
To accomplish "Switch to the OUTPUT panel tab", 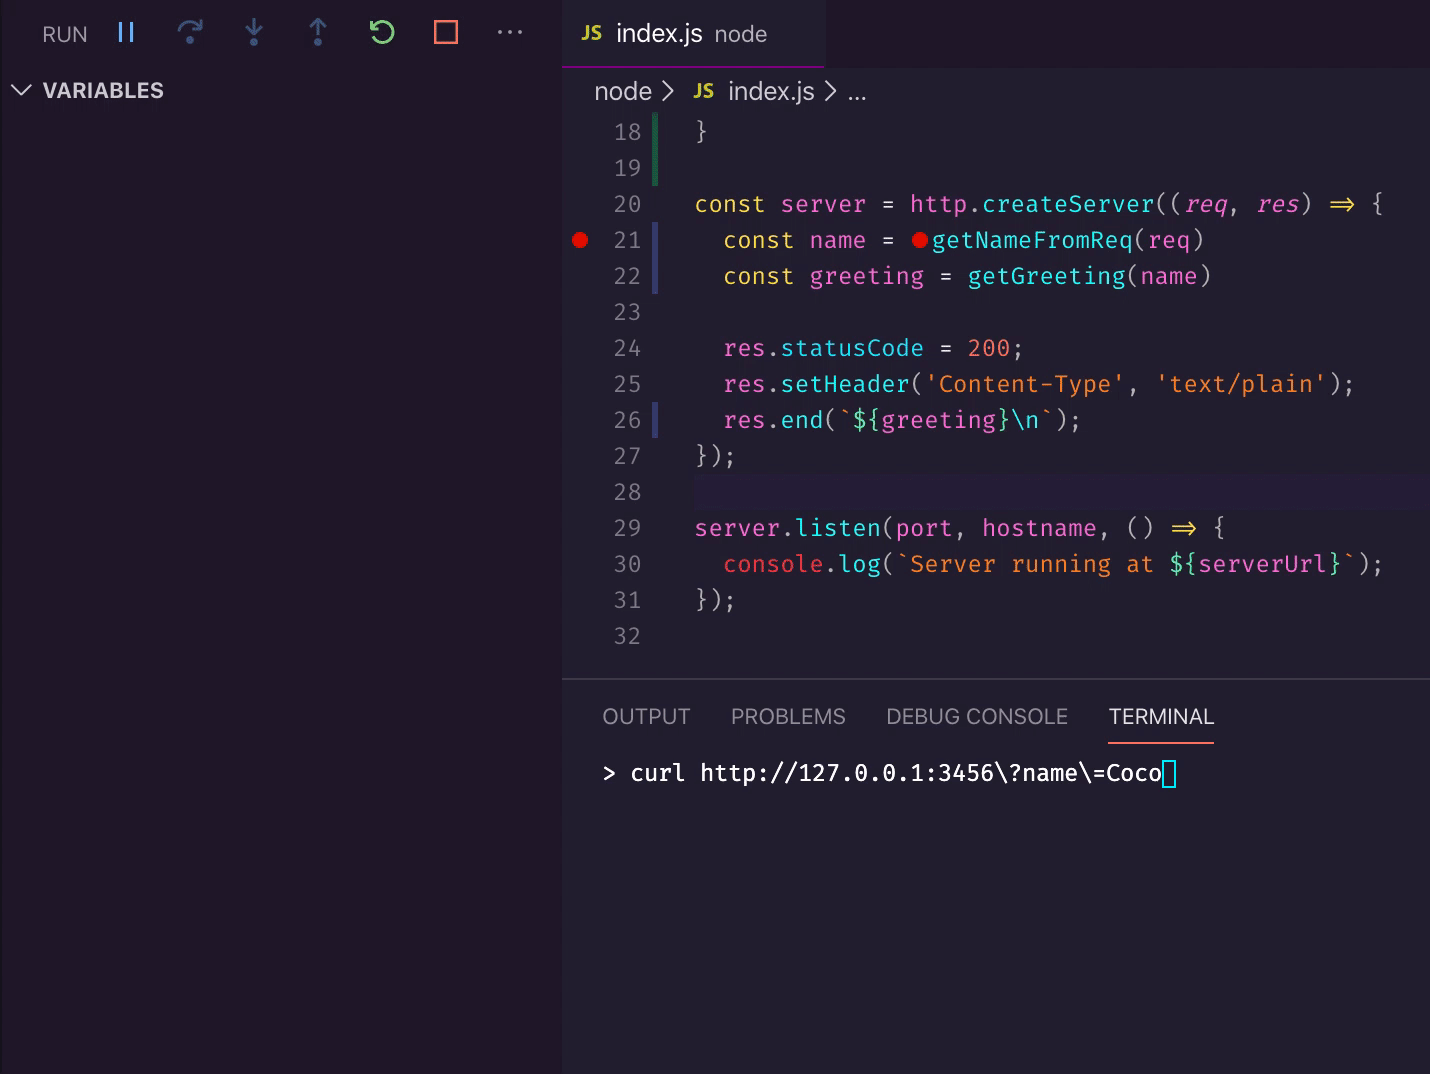I will (646, 716).
